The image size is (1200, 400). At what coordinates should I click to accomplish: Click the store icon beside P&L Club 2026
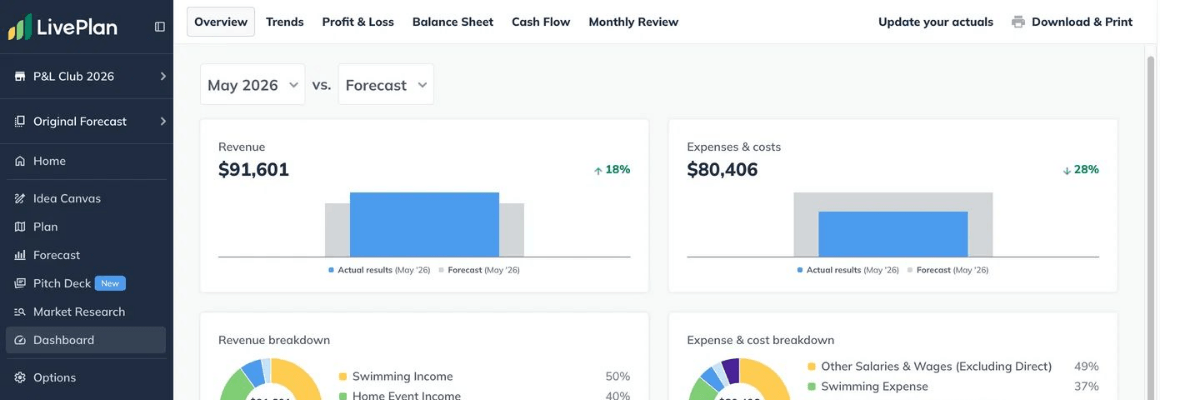click(x=20, y=76)
